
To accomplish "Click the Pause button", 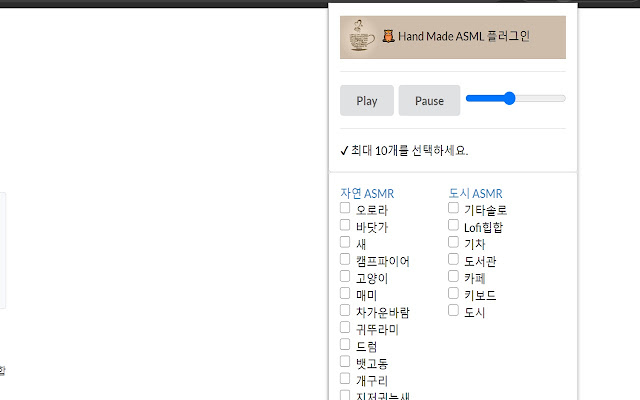I will tap(429, 100).
